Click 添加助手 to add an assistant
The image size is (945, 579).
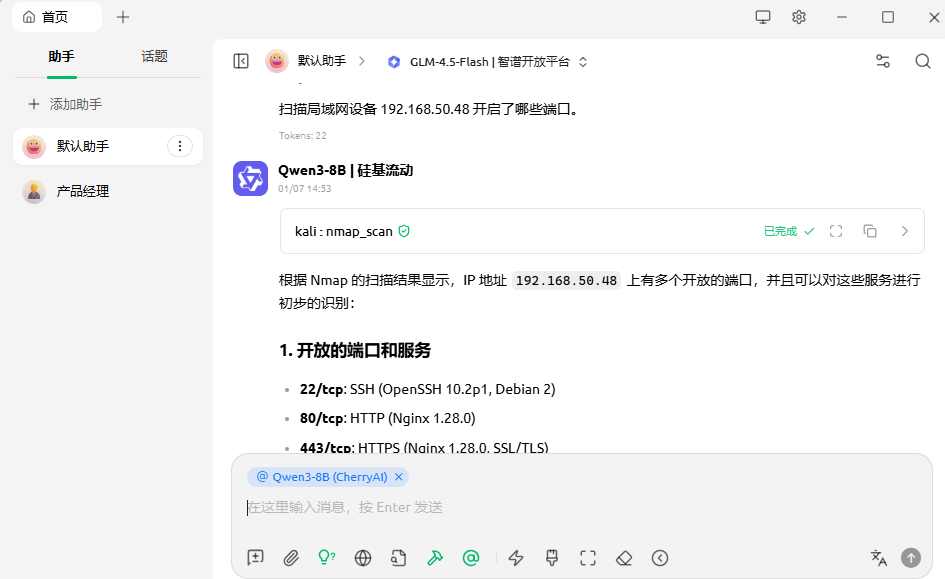65,104
